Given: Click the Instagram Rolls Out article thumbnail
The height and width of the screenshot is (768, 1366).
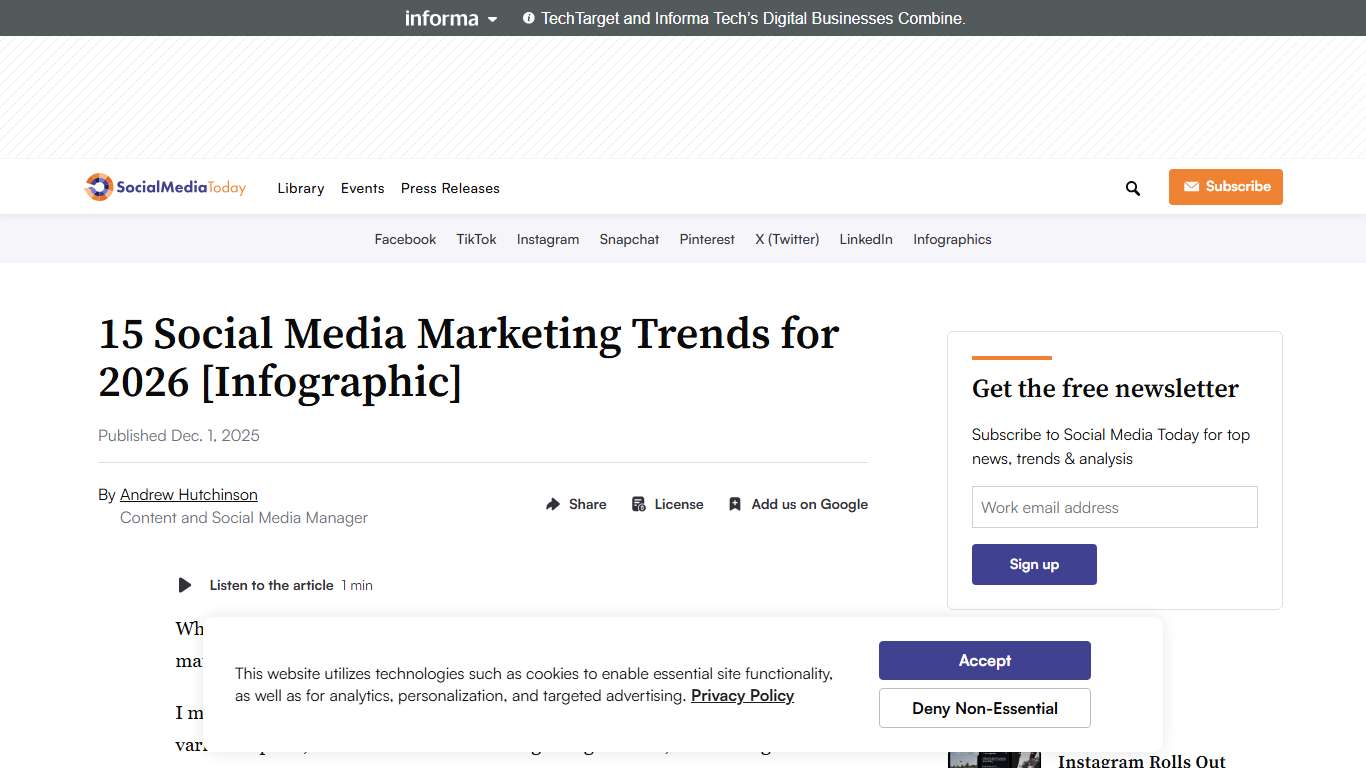Looking at the screenshot, I should pyautogui.click(x=995, y=760).
